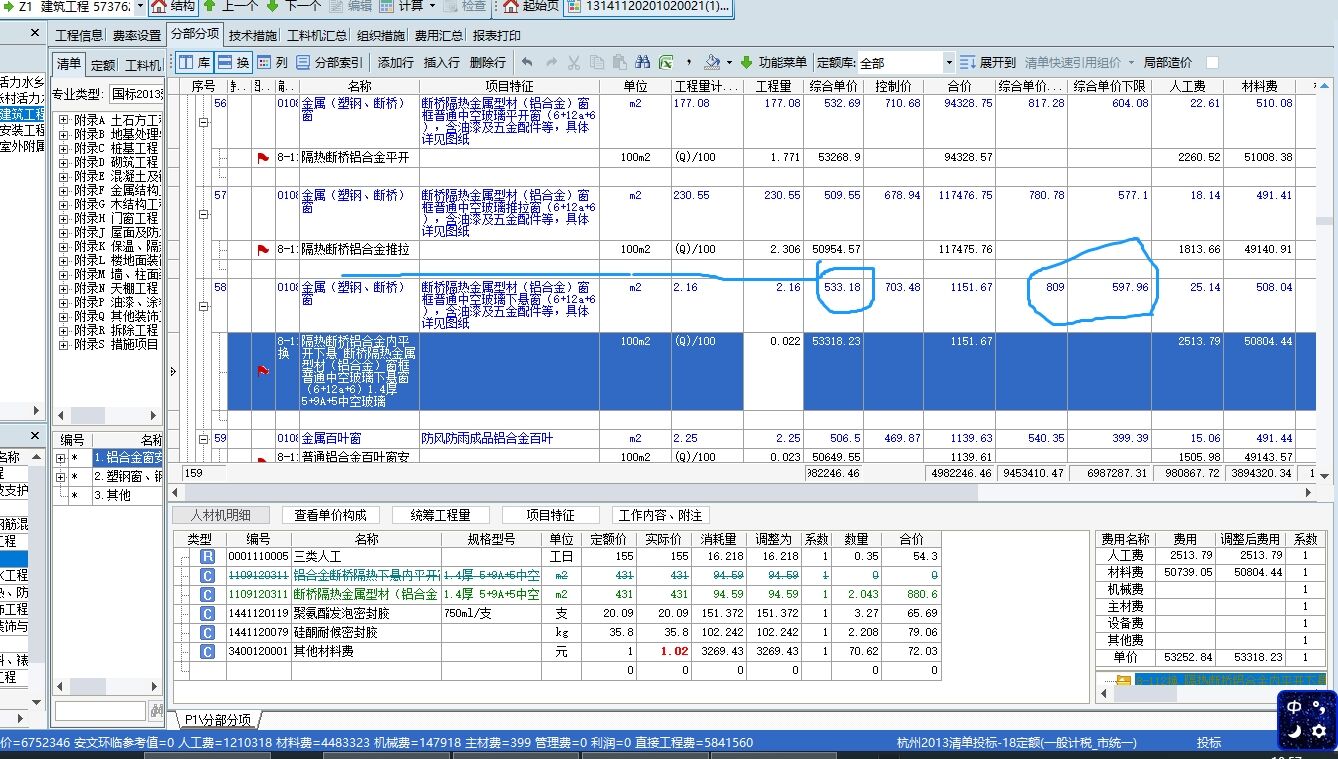Screen dimensions: 1338x759
Task: Open the 功能菜单 green arrow menu
Action: click(x=774, y=62)
